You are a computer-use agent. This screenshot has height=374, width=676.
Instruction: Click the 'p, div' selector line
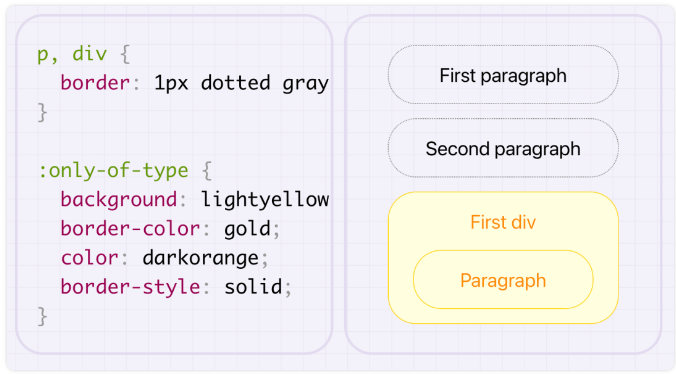(x=84, y=54)
